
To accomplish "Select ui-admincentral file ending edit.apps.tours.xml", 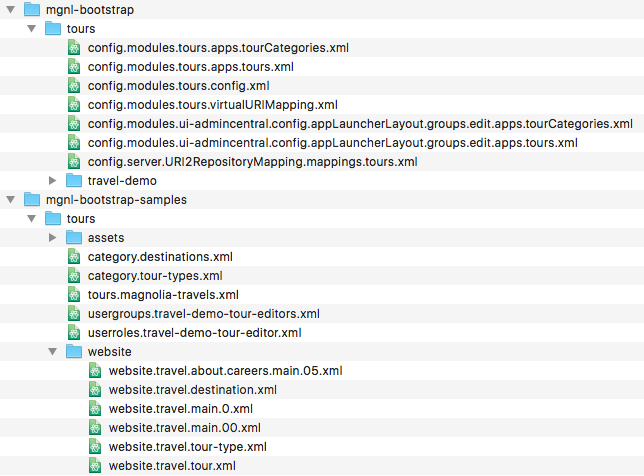I will pyautogui.click(x=333, y=143).
